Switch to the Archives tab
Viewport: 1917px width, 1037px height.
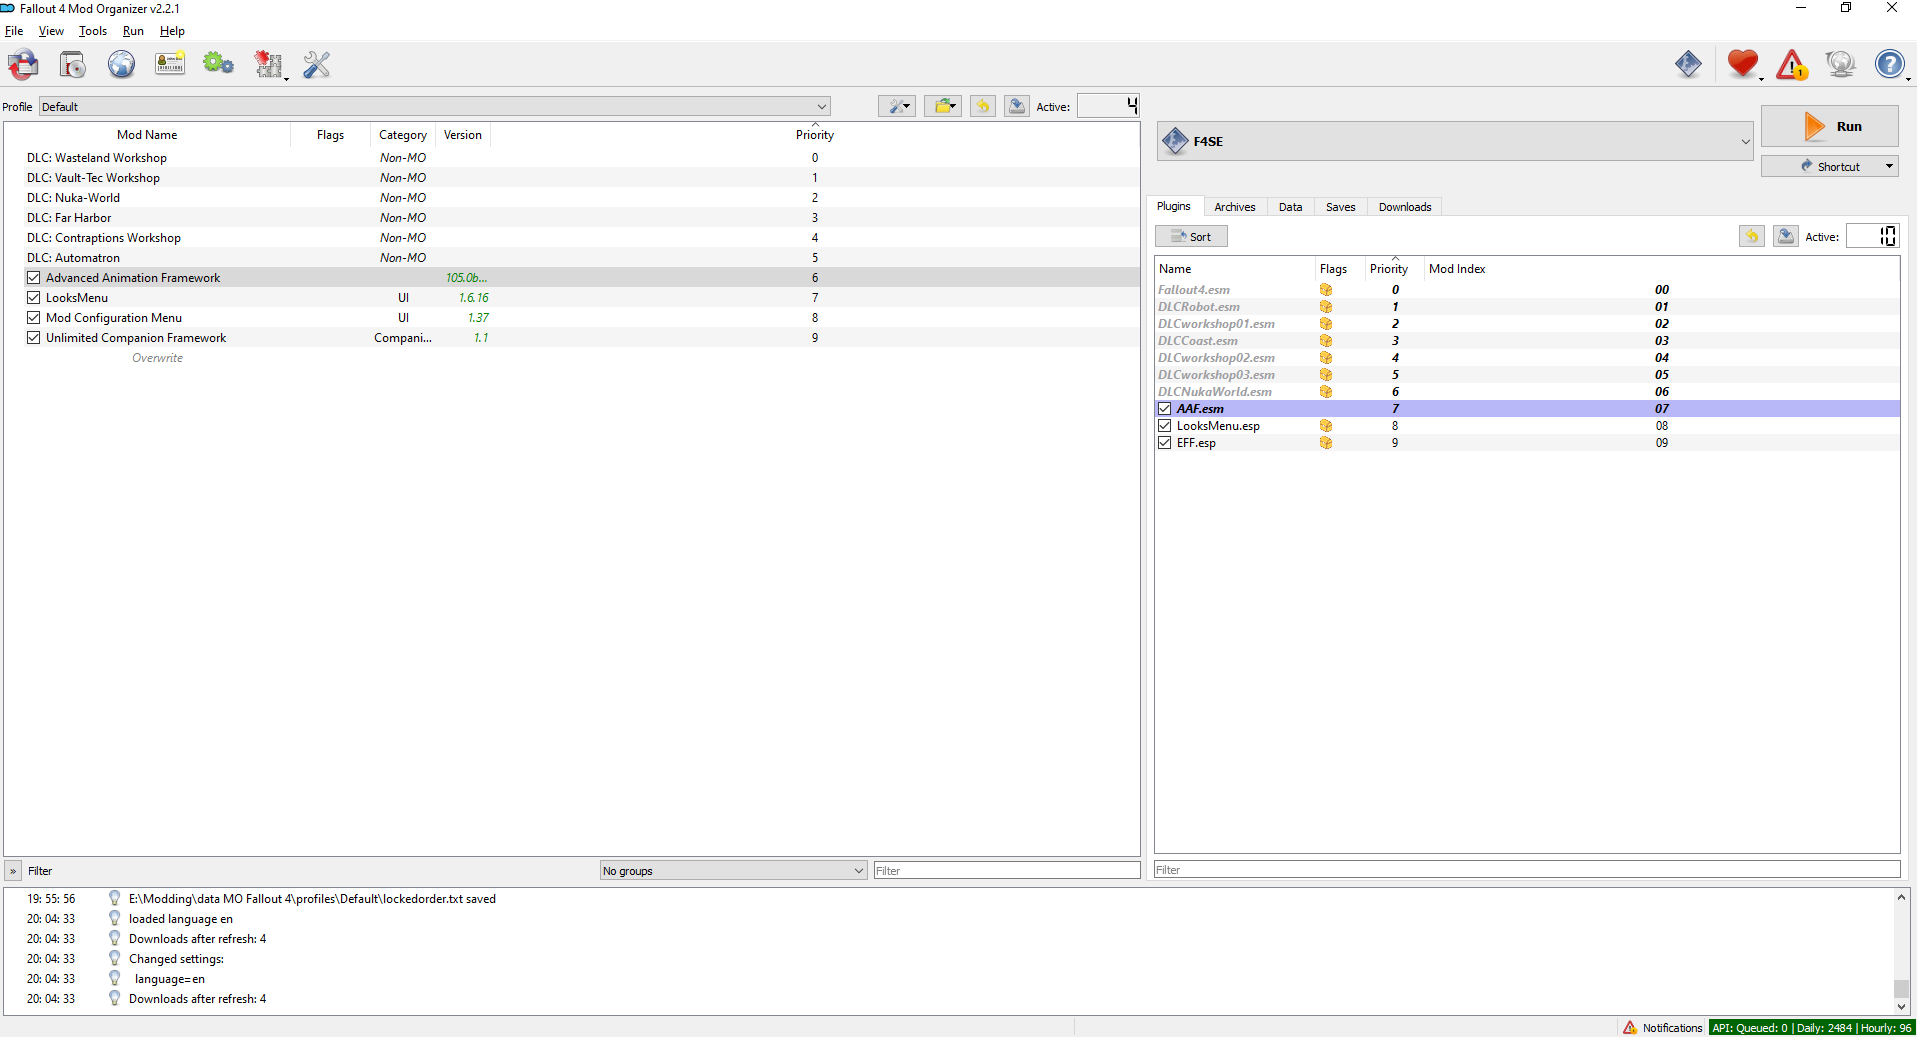pyautogui.click(x=1235, y=207)
